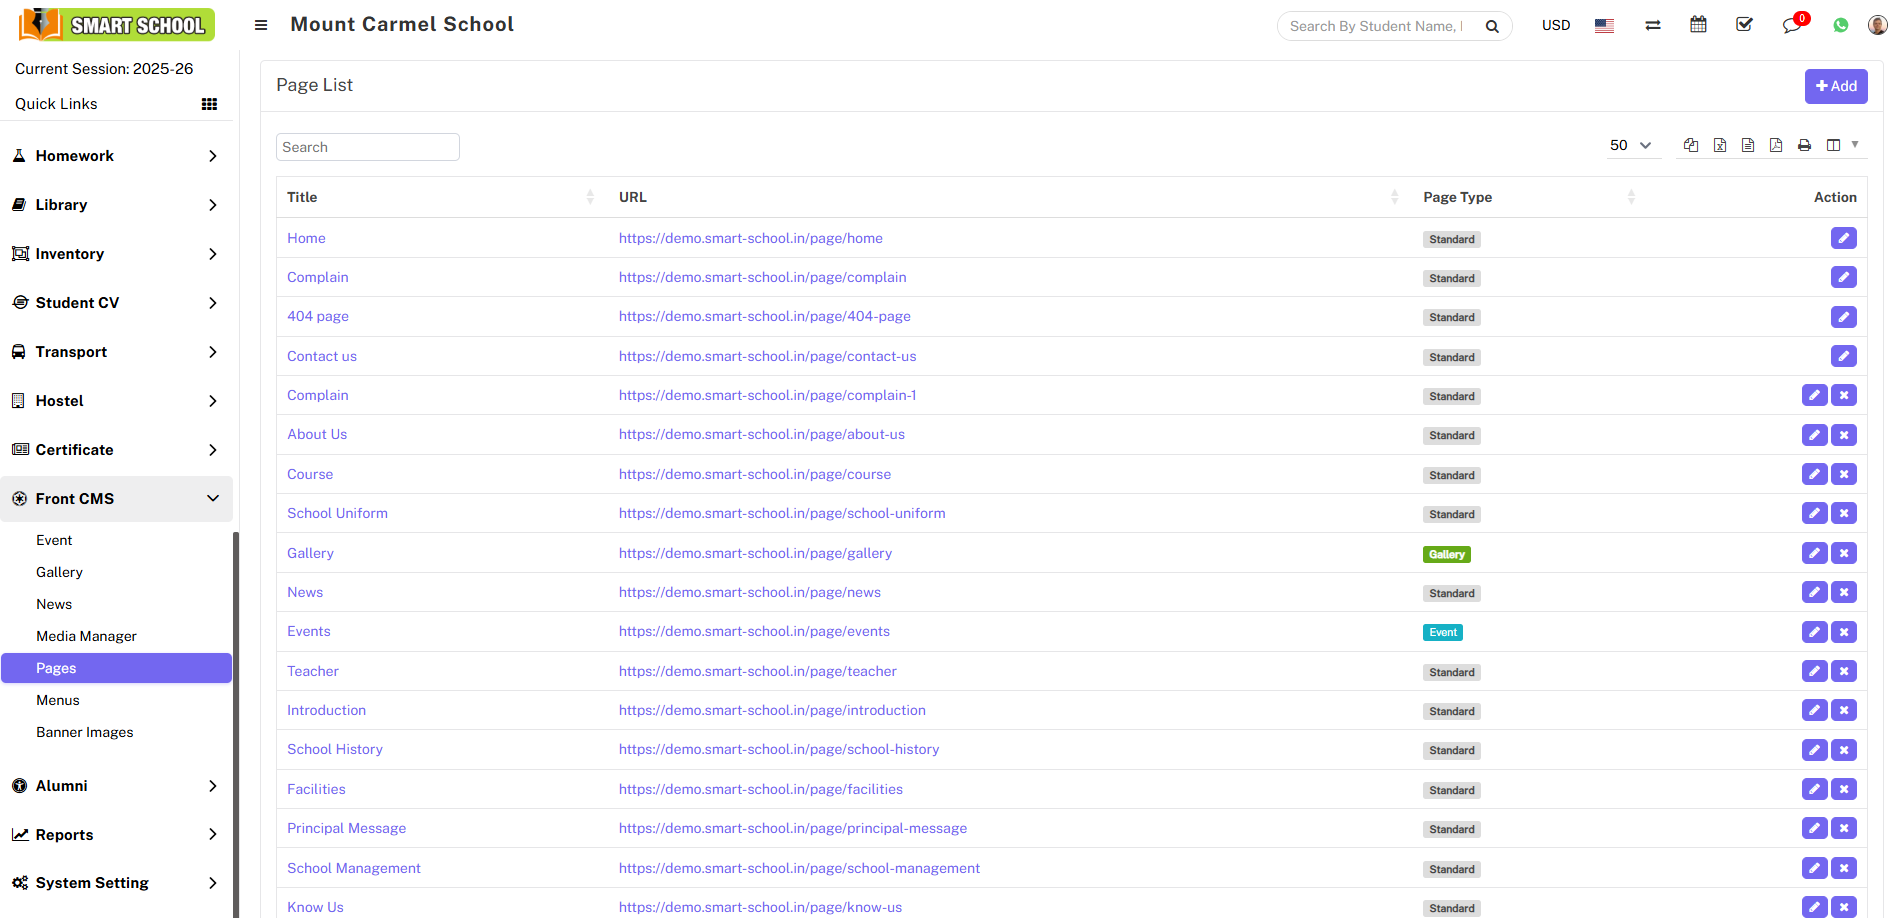Open the to-do task icon

tap(1744, 23)
